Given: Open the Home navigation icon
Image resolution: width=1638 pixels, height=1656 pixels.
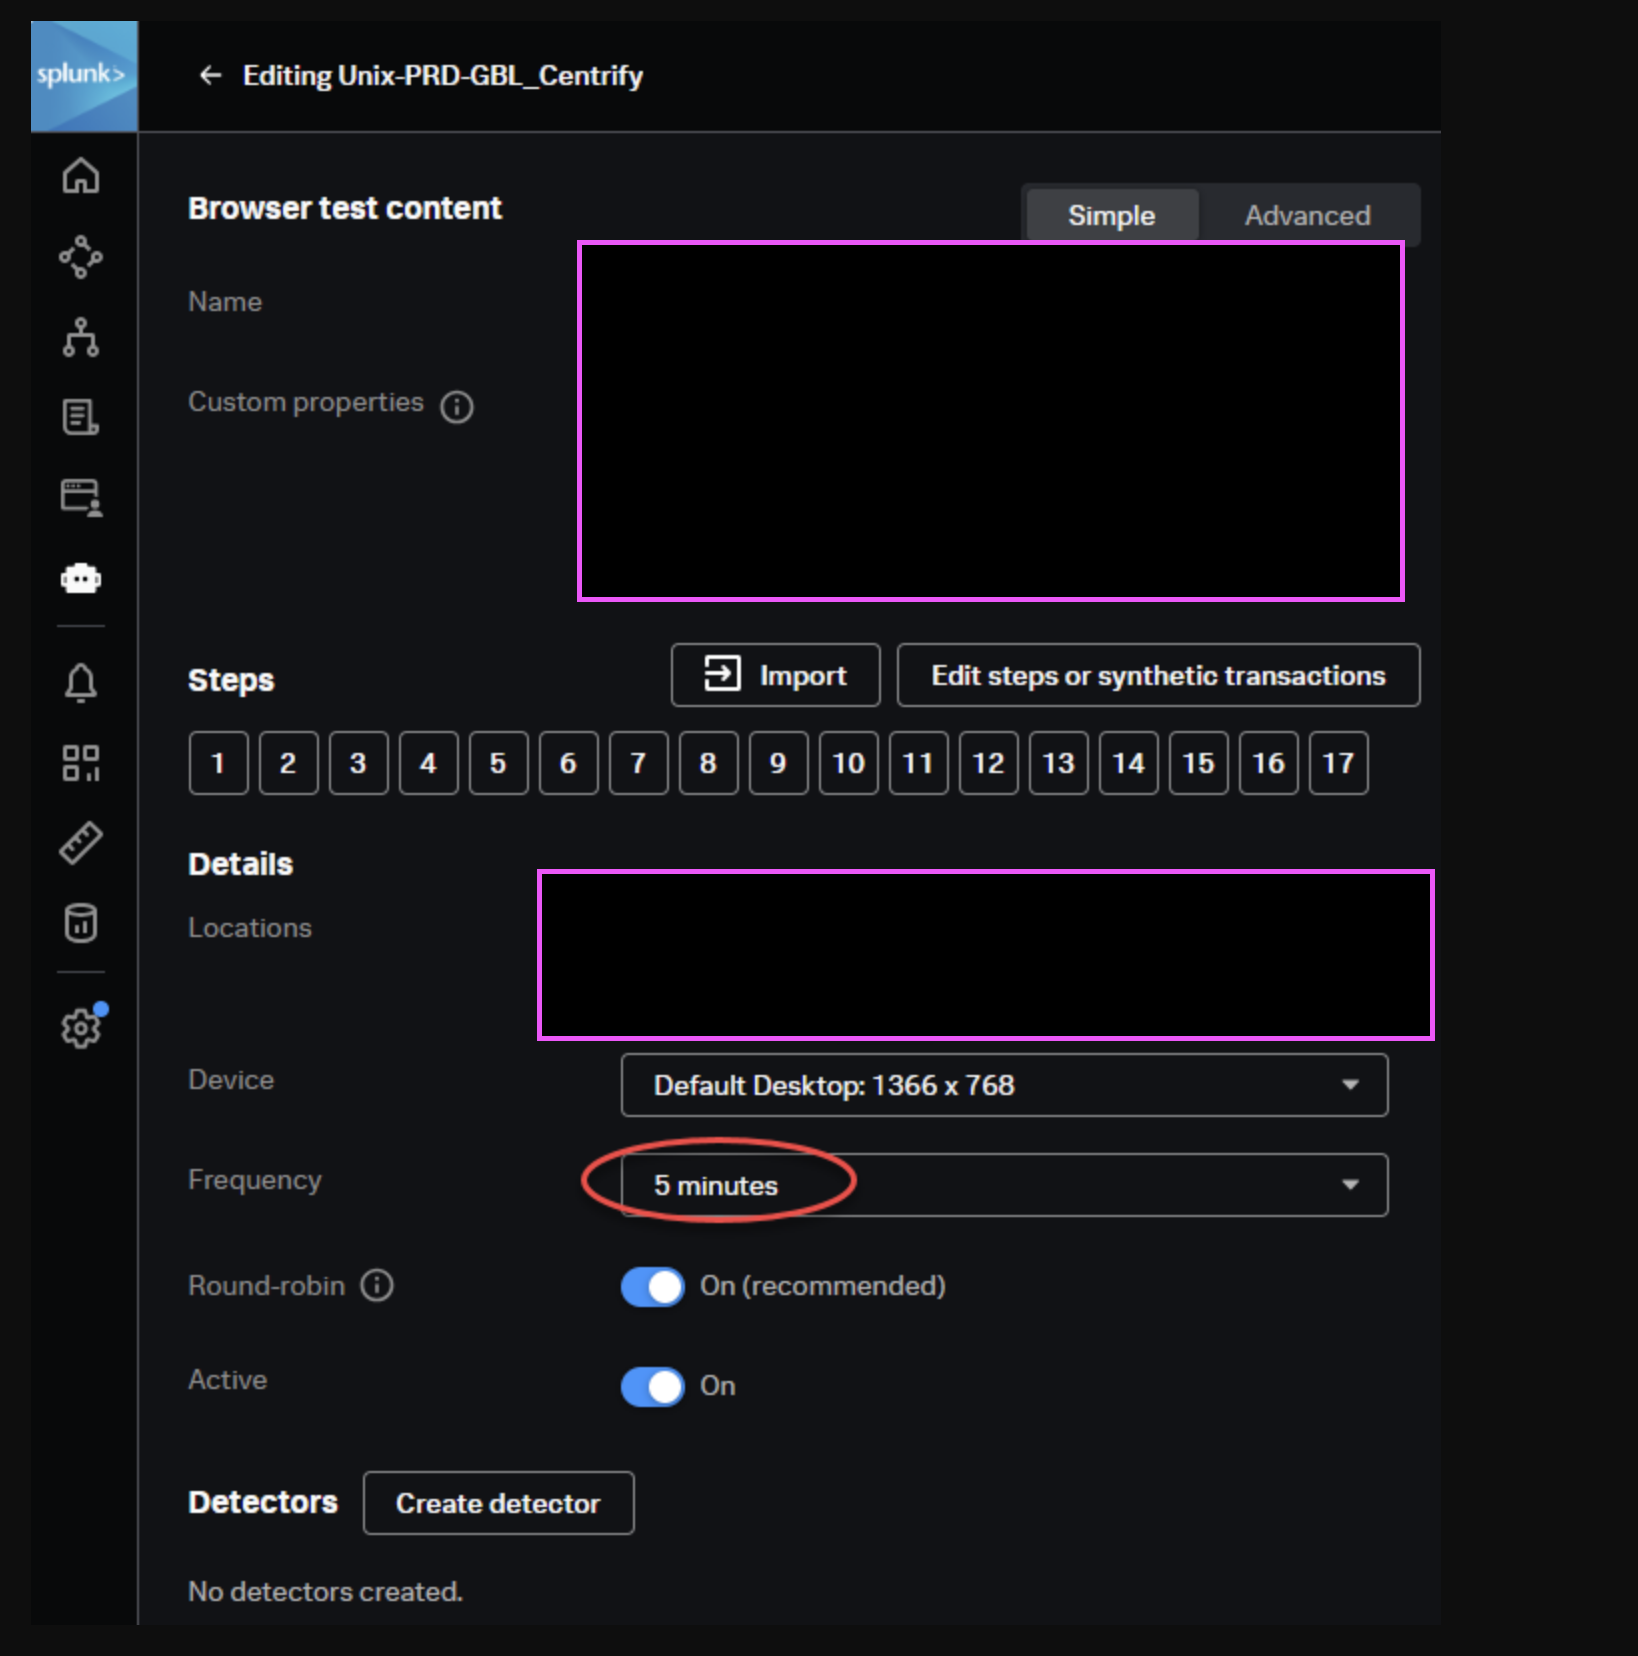Looking at the screenshot, I should click(x=81, y=176).
